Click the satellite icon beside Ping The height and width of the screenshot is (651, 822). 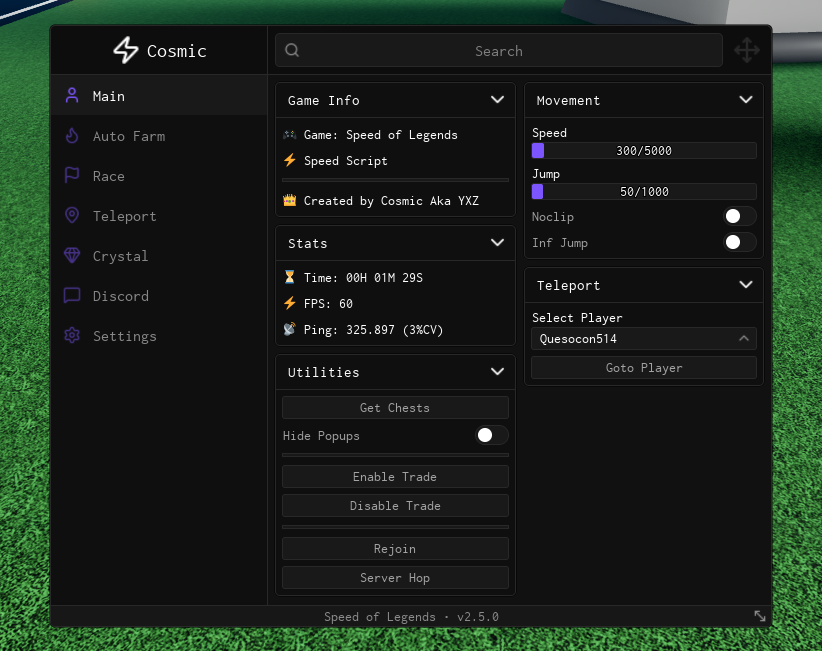(289, 329)
